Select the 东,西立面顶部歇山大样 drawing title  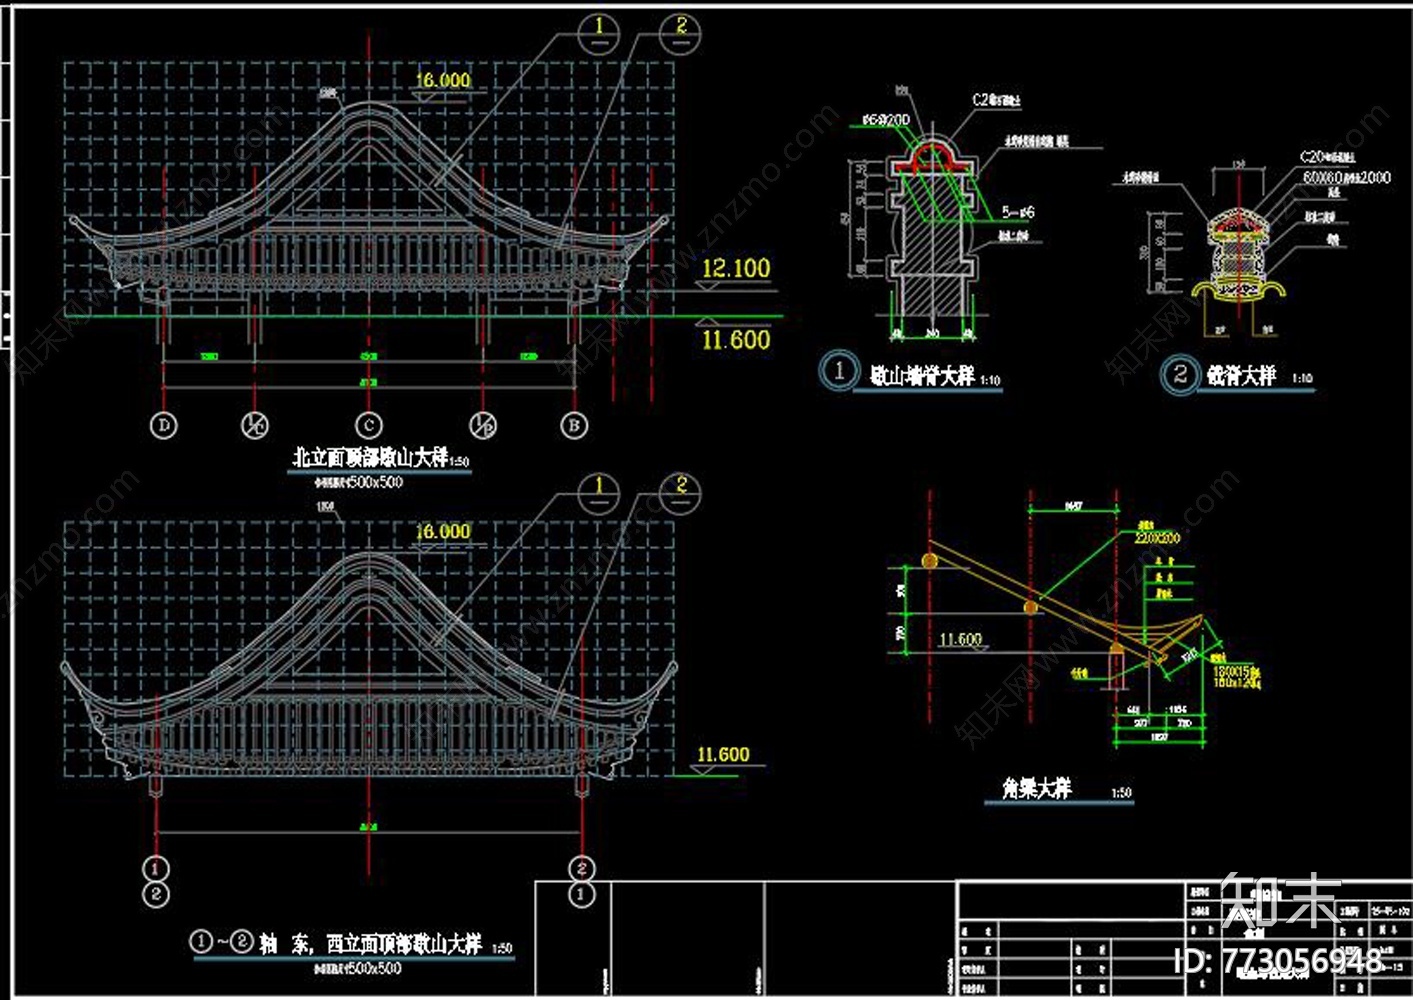388,943
